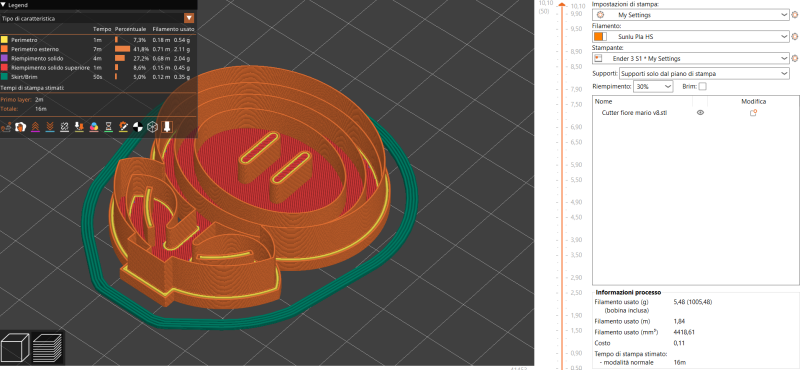Click the Modifica column header
The image size is (800, 370).
click(x=754, y=102)
